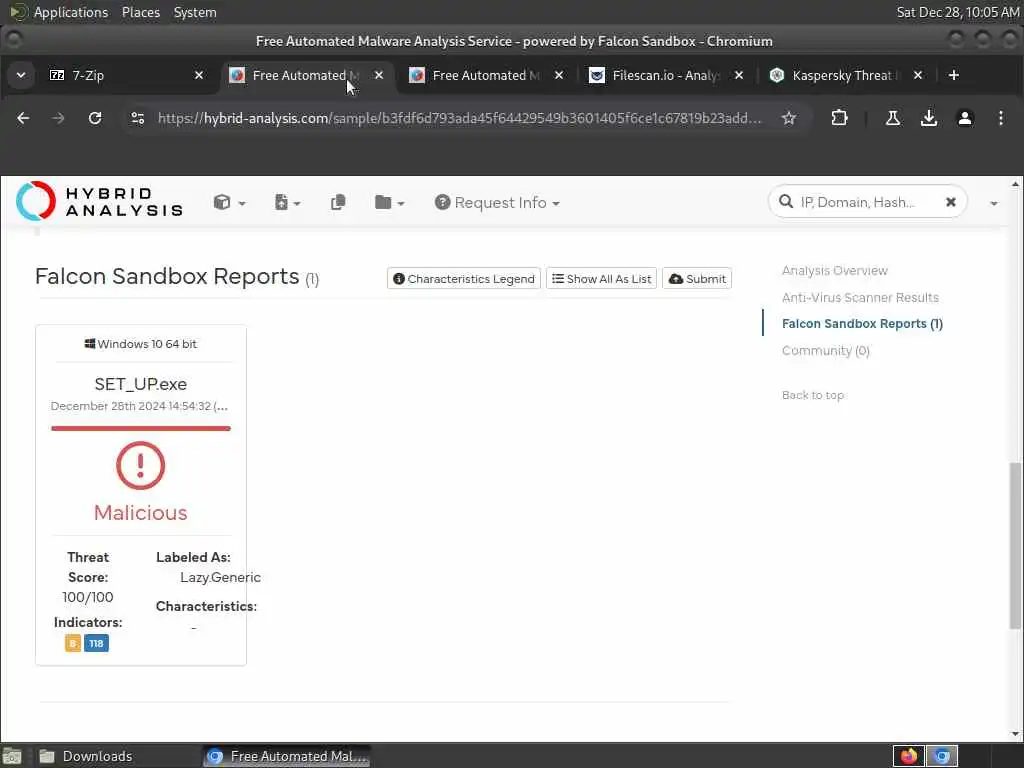Click the page vertical scrollbar thumb
Image resolution: width=1024 pixels, height=768 pixels.
[x=1015, y=545]
